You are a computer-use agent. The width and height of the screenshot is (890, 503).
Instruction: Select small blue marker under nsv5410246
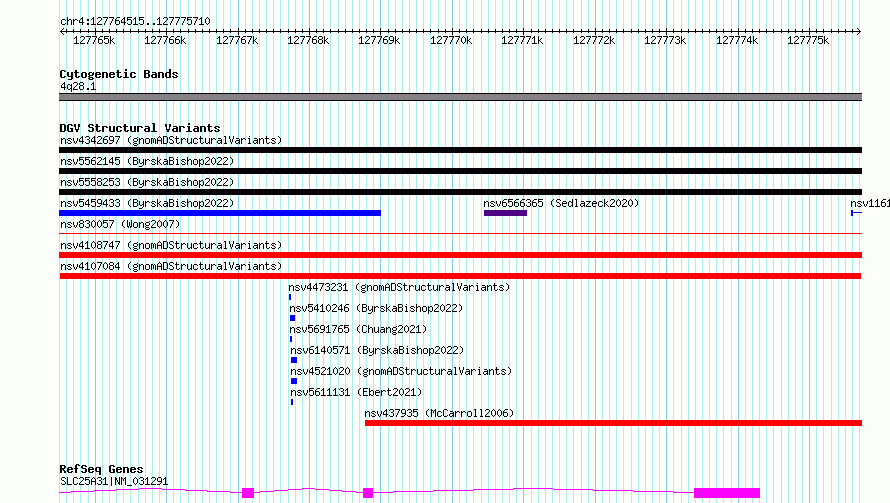pyautogui.click(x=292, y=318)
